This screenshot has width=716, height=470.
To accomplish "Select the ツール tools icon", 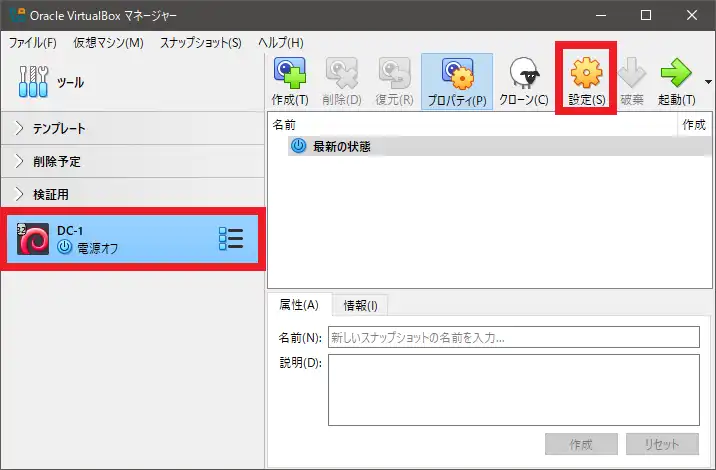I will tap(33, 82).
